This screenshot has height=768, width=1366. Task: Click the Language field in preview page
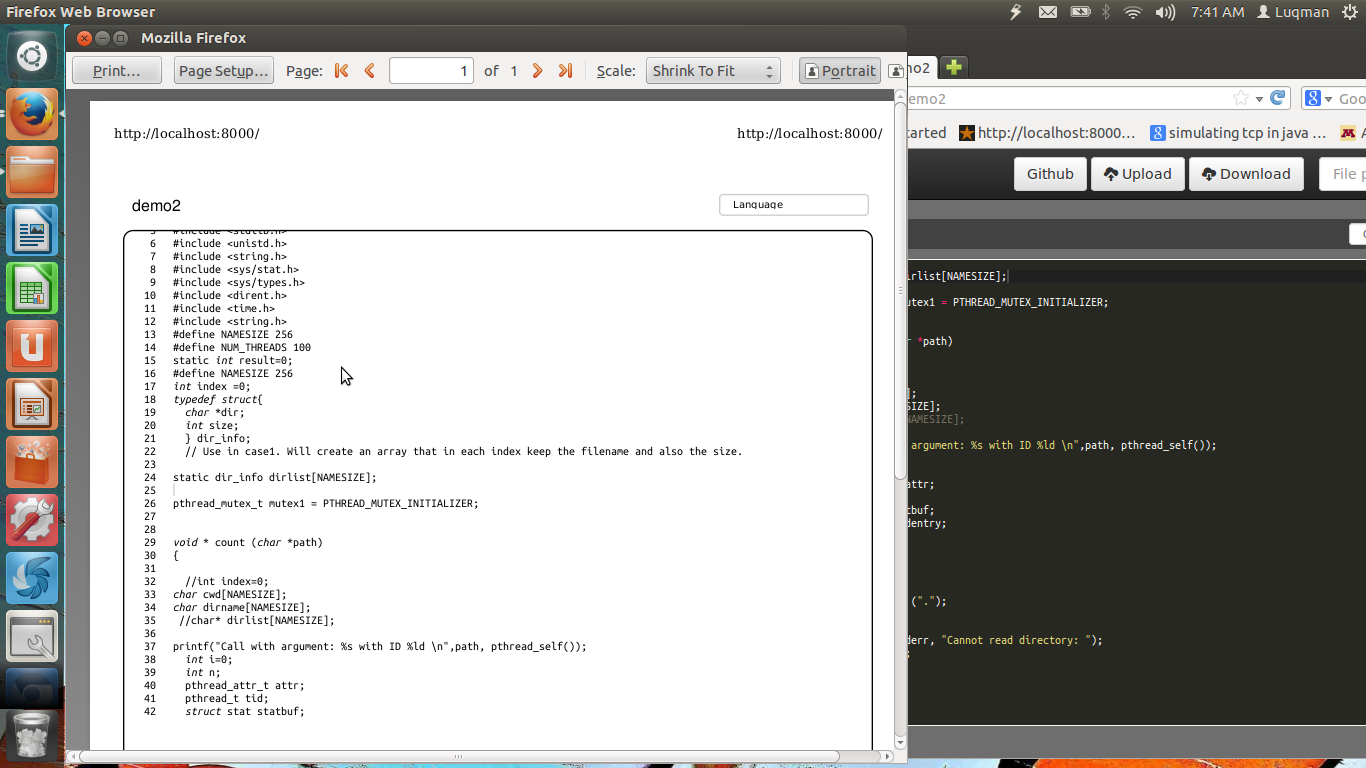tap(794, 204)
